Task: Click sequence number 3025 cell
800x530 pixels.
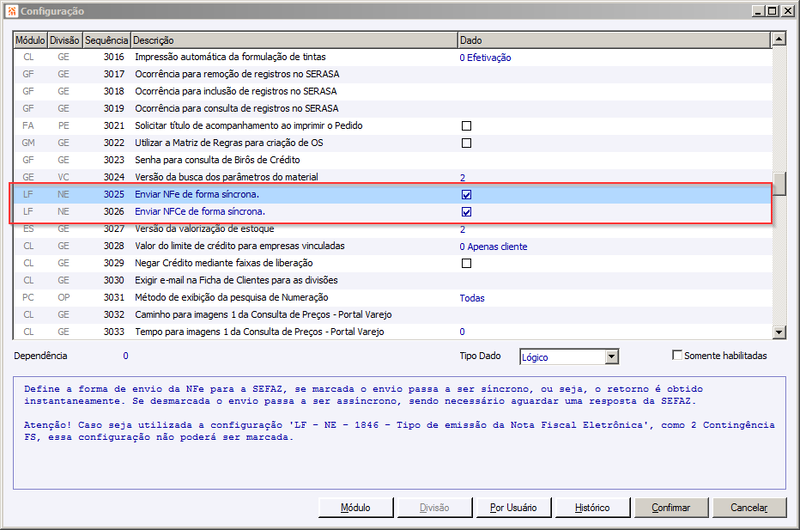Action: 114,194
